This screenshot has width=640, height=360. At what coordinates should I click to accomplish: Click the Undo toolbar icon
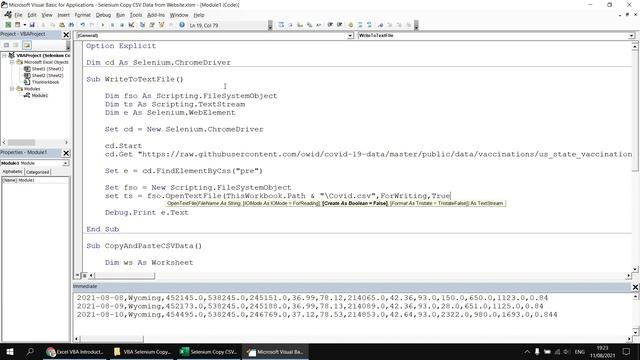coord(82,25)
